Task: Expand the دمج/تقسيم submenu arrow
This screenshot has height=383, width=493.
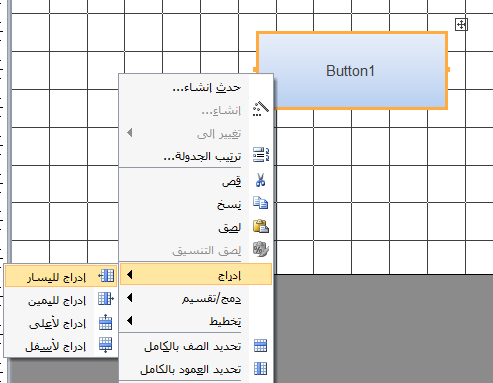Action: pos(130,298)
